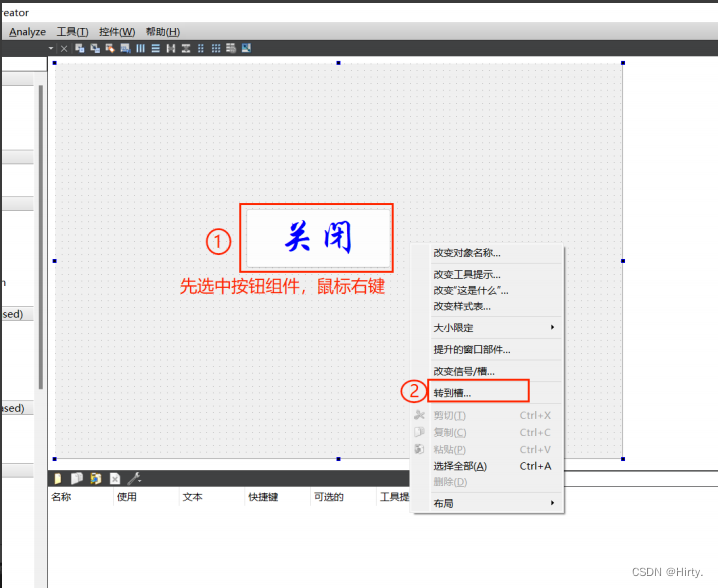Select the 关闭 push button on form
The image size is (718, 588).
[318, 238]
